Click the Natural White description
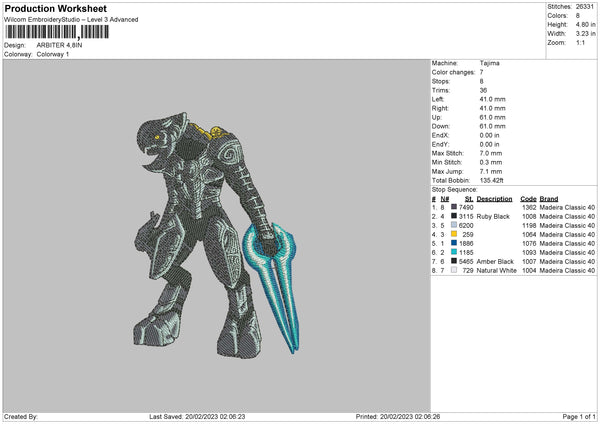 click(497, 271)
